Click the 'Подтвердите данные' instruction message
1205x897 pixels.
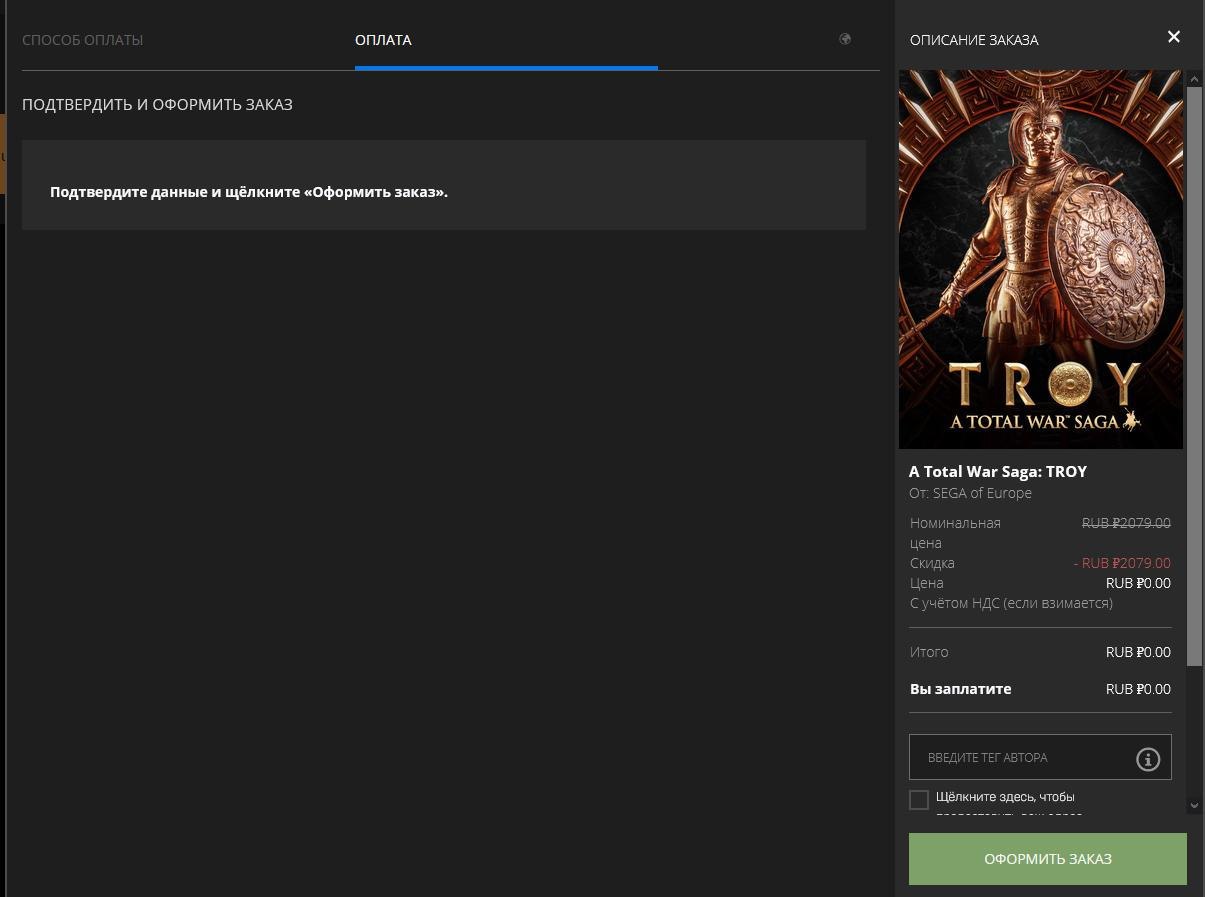click(249, 191)
